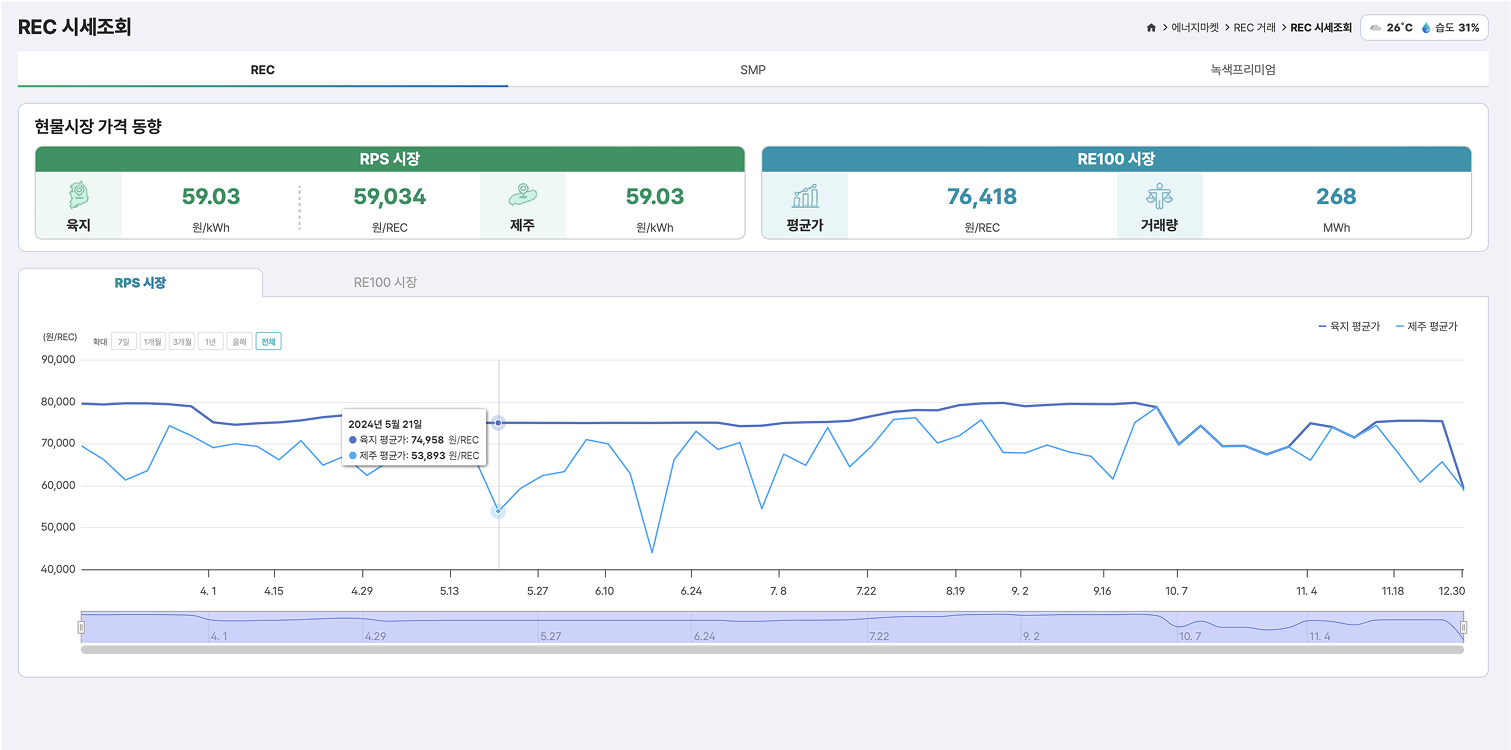Viewport: 1511px width, 750px height.
Task: Click the 거래량 balance scale icon
Action: 1159,195
